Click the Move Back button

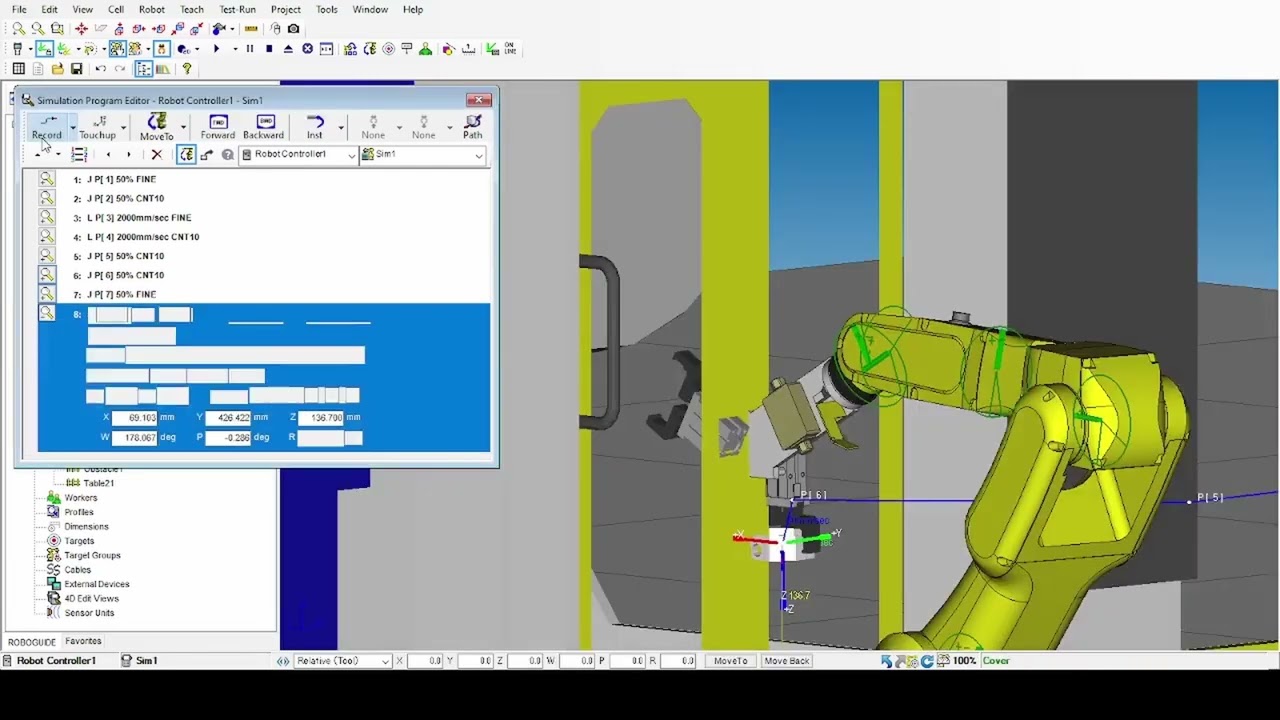pyautogui.click(x=786, y=661)
